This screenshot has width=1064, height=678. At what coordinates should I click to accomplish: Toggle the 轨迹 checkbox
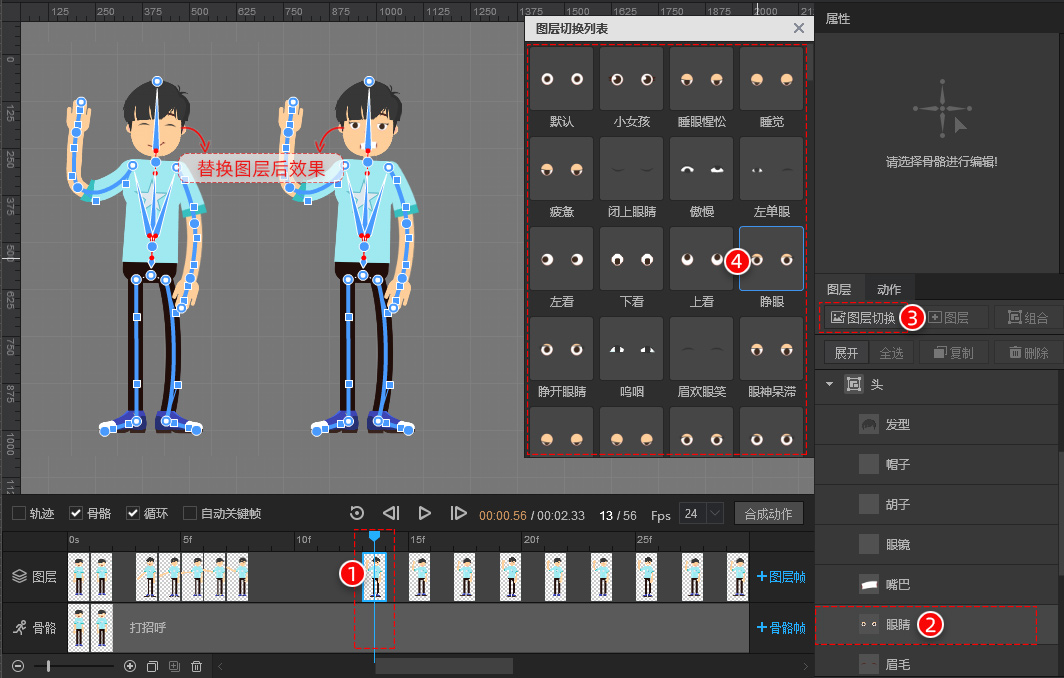(19, 513)
